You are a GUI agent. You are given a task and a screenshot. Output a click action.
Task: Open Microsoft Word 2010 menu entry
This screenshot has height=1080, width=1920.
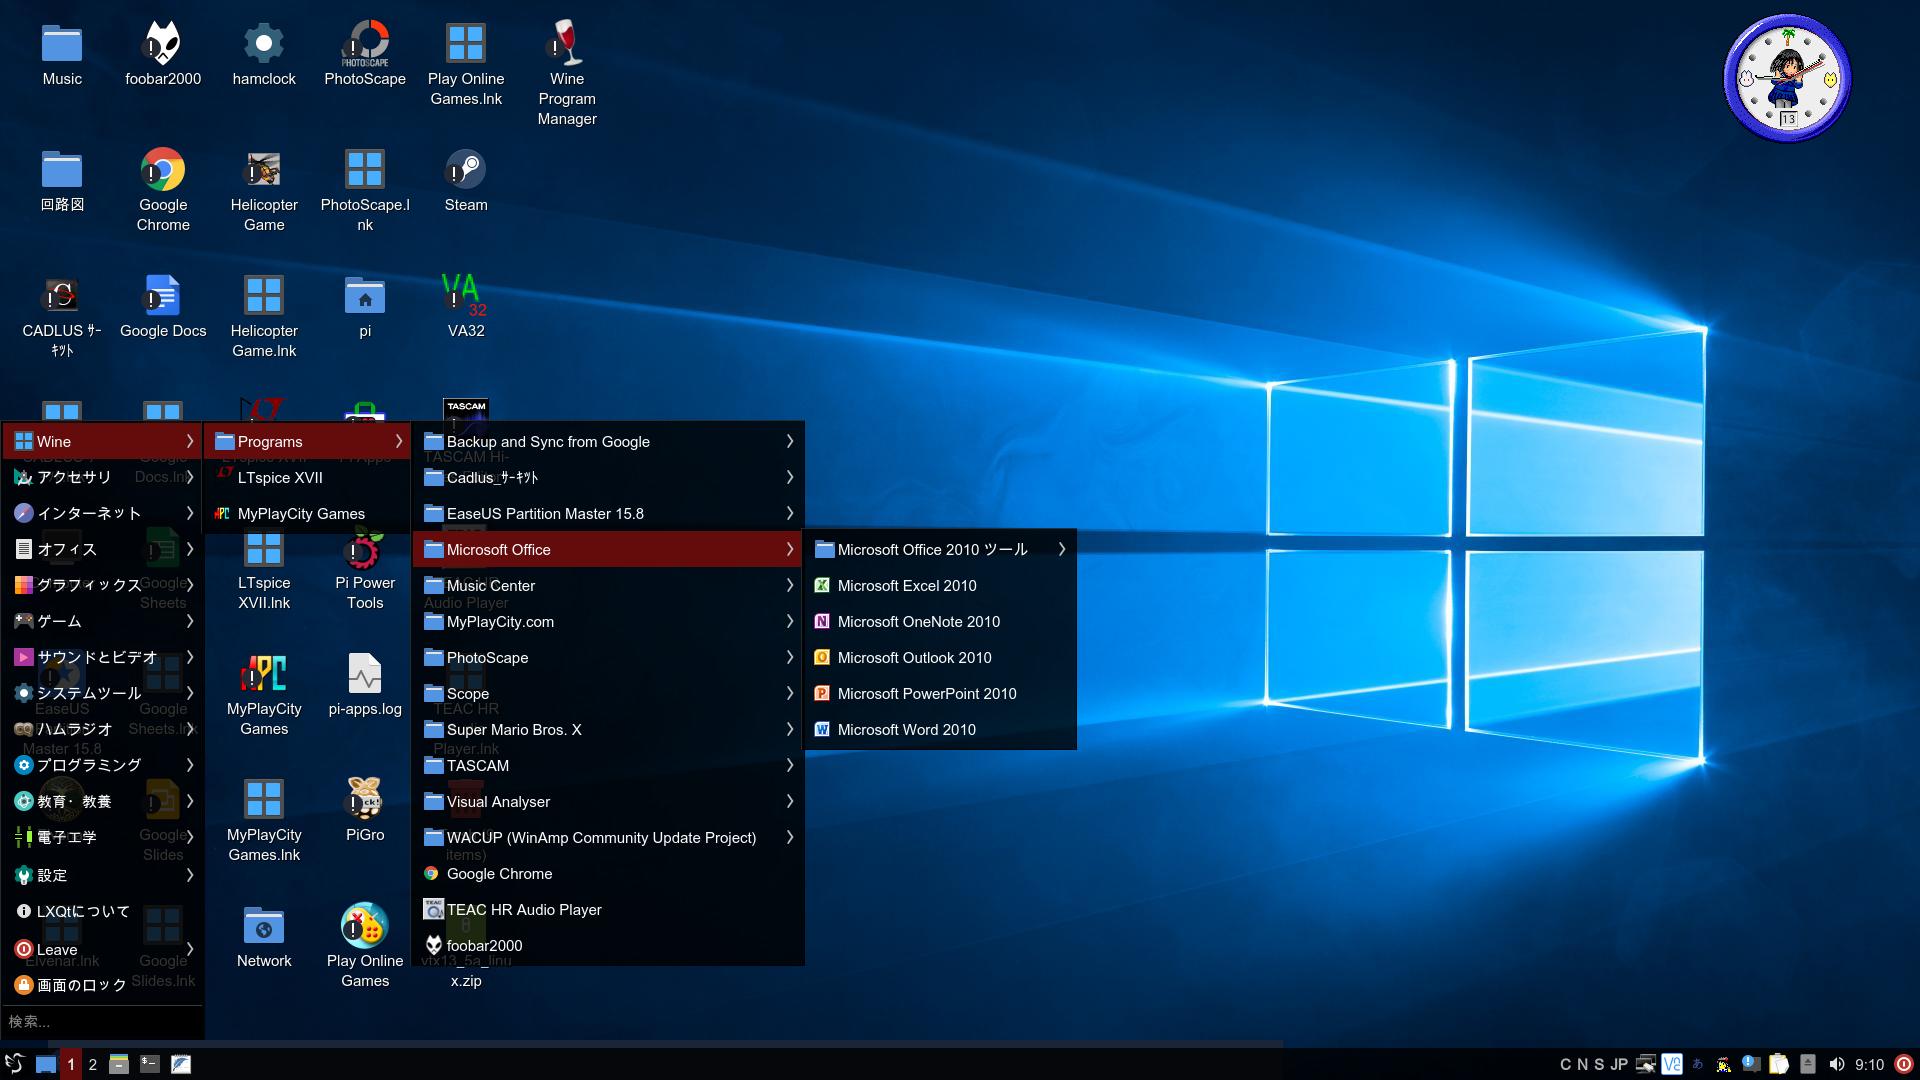pos(906,730)
